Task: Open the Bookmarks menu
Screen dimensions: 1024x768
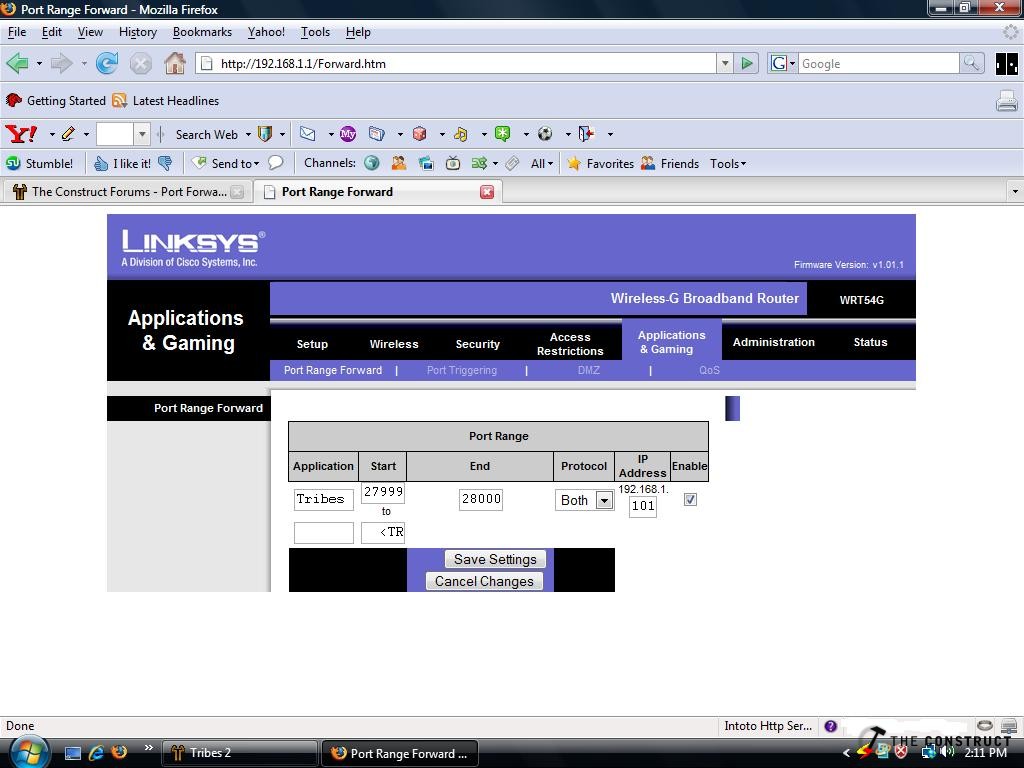Action: pyautogui.click(x=202, y=32)
